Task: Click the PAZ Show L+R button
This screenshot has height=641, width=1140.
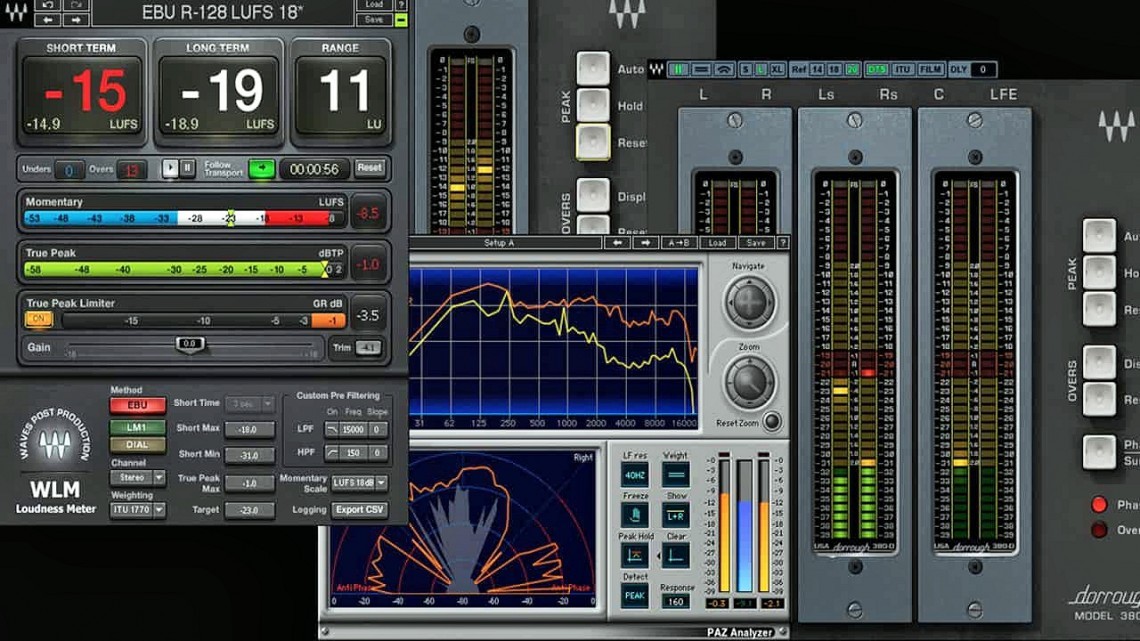Action: coord(675,515)
